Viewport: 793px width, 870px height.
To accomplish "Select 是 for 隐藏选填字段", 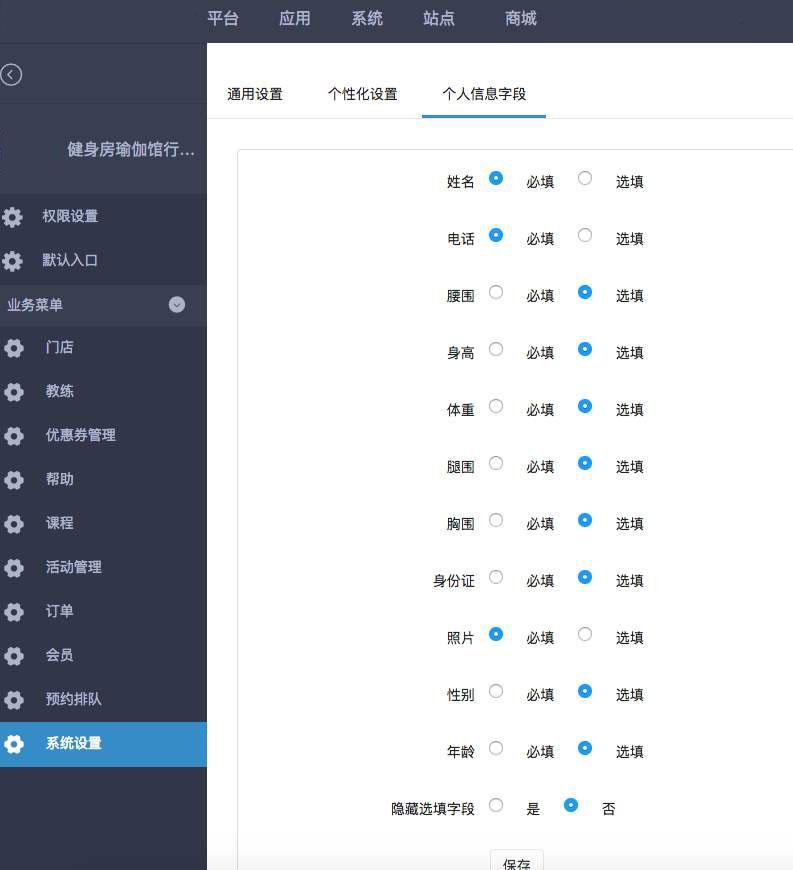I will (496, 805).
